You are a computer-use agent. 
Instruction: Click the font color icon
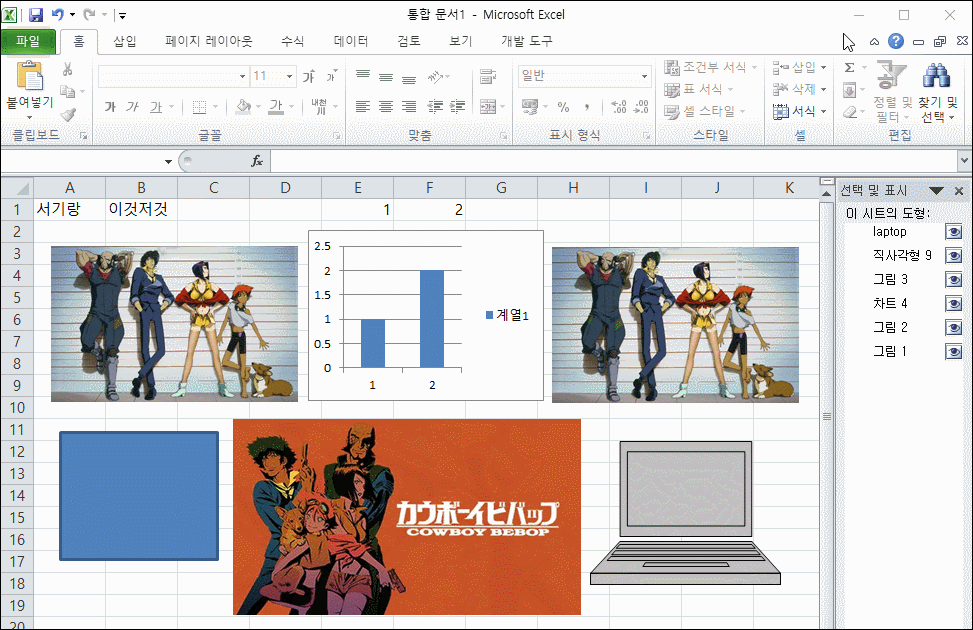click(x=276, y=107)
